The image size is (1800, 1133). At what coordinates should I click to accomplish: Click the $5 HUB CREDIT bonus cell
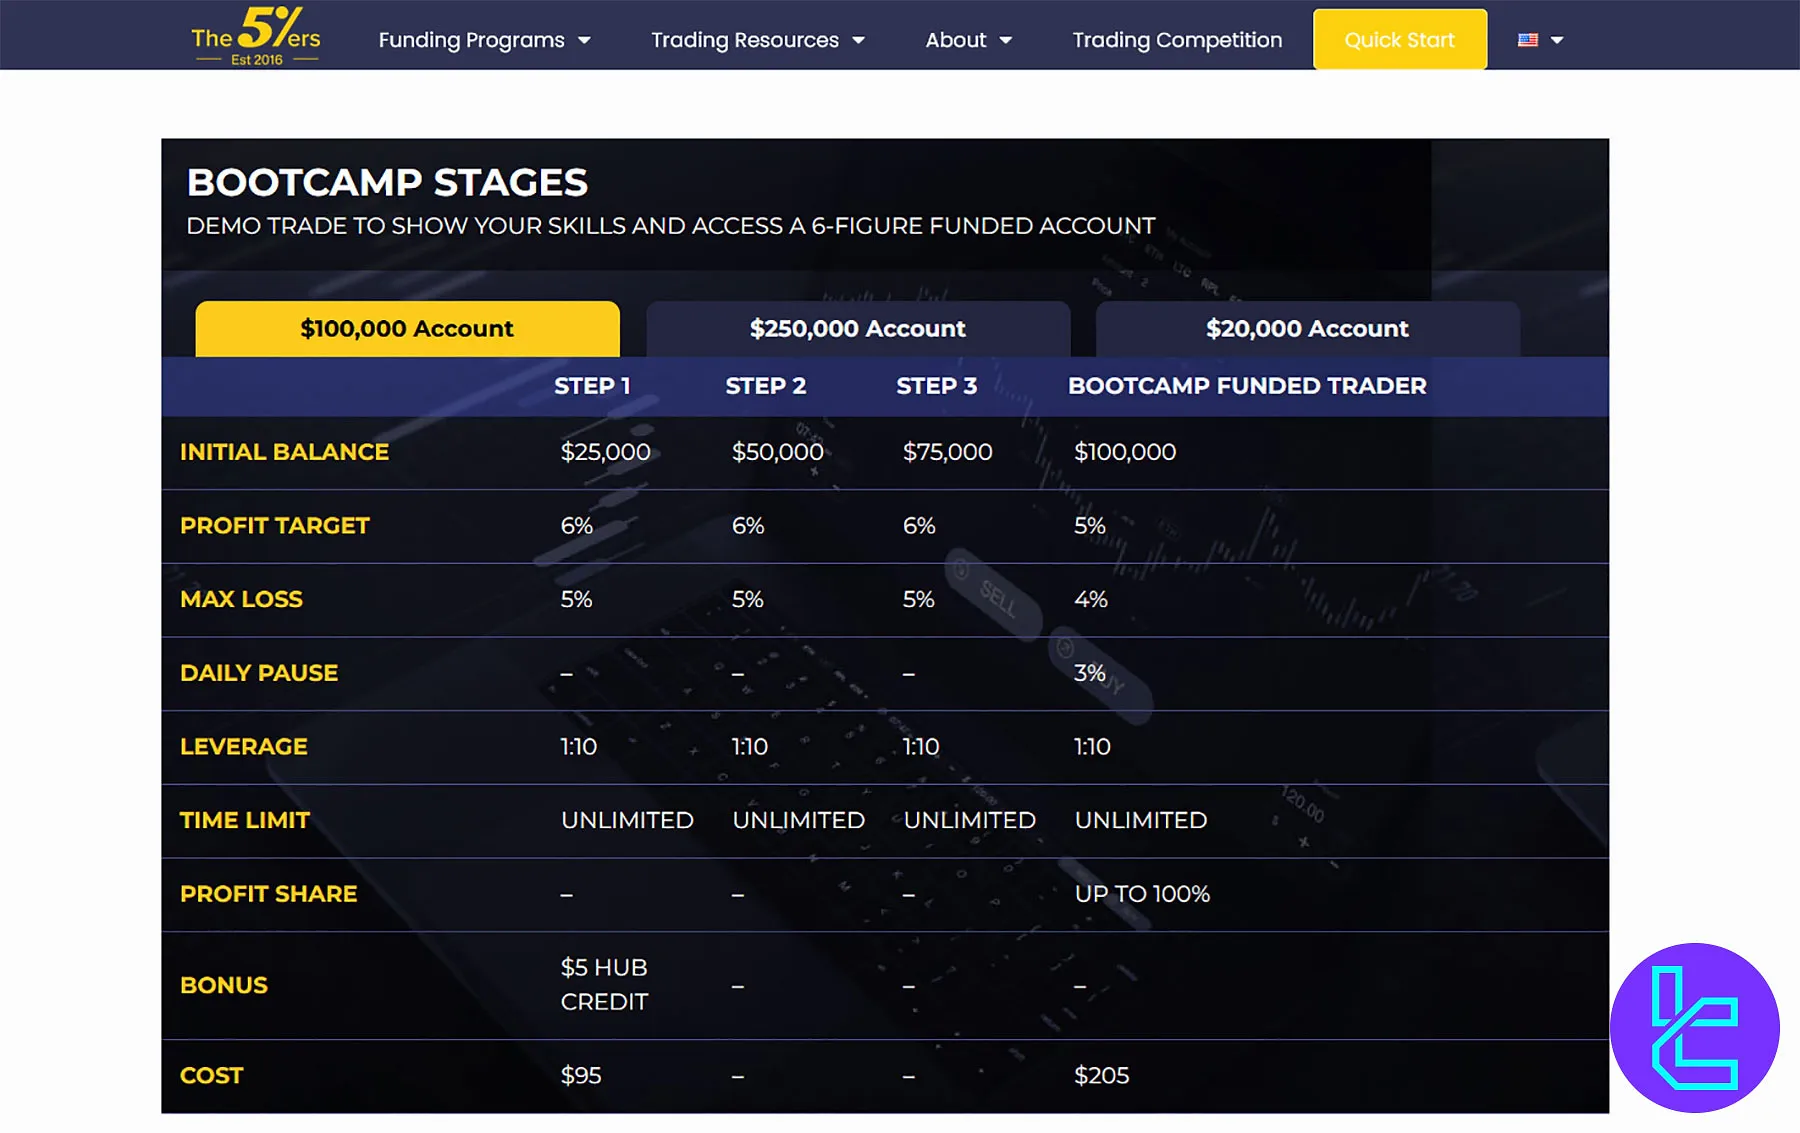pyautogui.click(x=604, y=984)
